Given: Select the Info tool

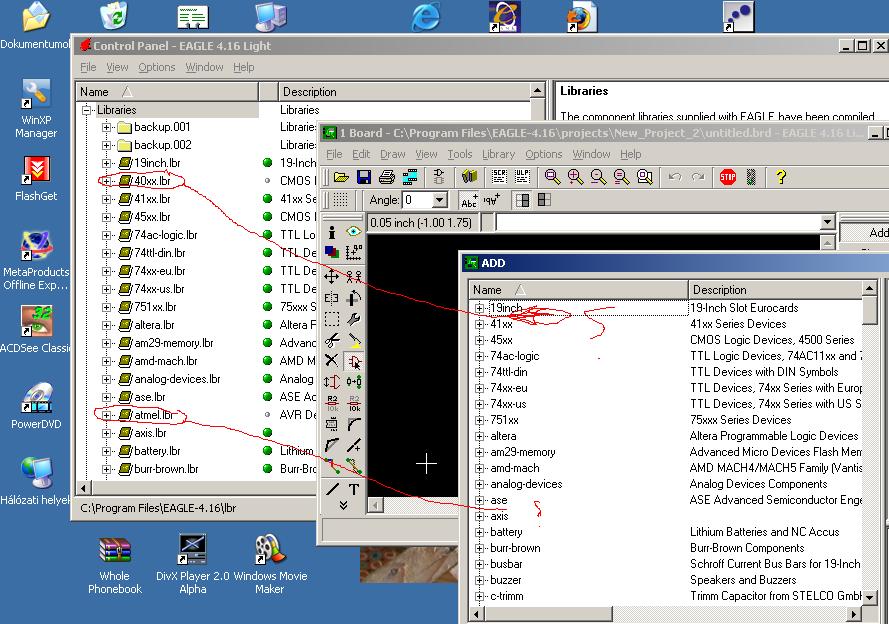Looking at the screenshot, I should pyautogui.click(x=332, y=232).
